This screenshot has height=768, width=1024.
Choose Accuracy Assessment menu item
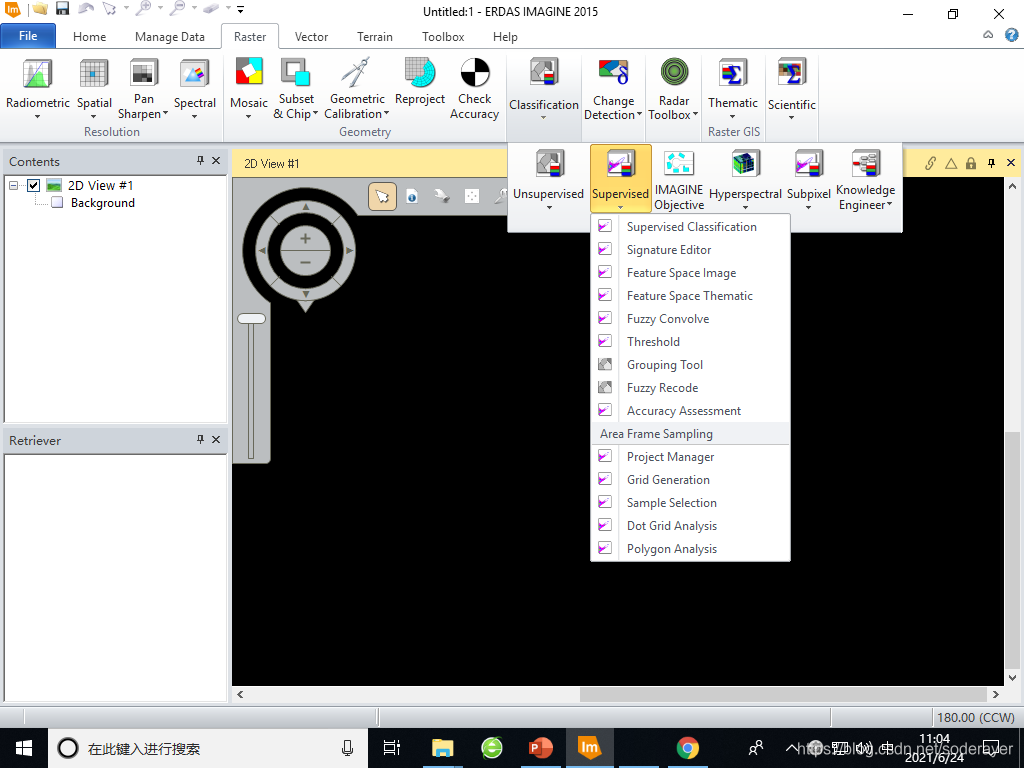tap(690, 410)
